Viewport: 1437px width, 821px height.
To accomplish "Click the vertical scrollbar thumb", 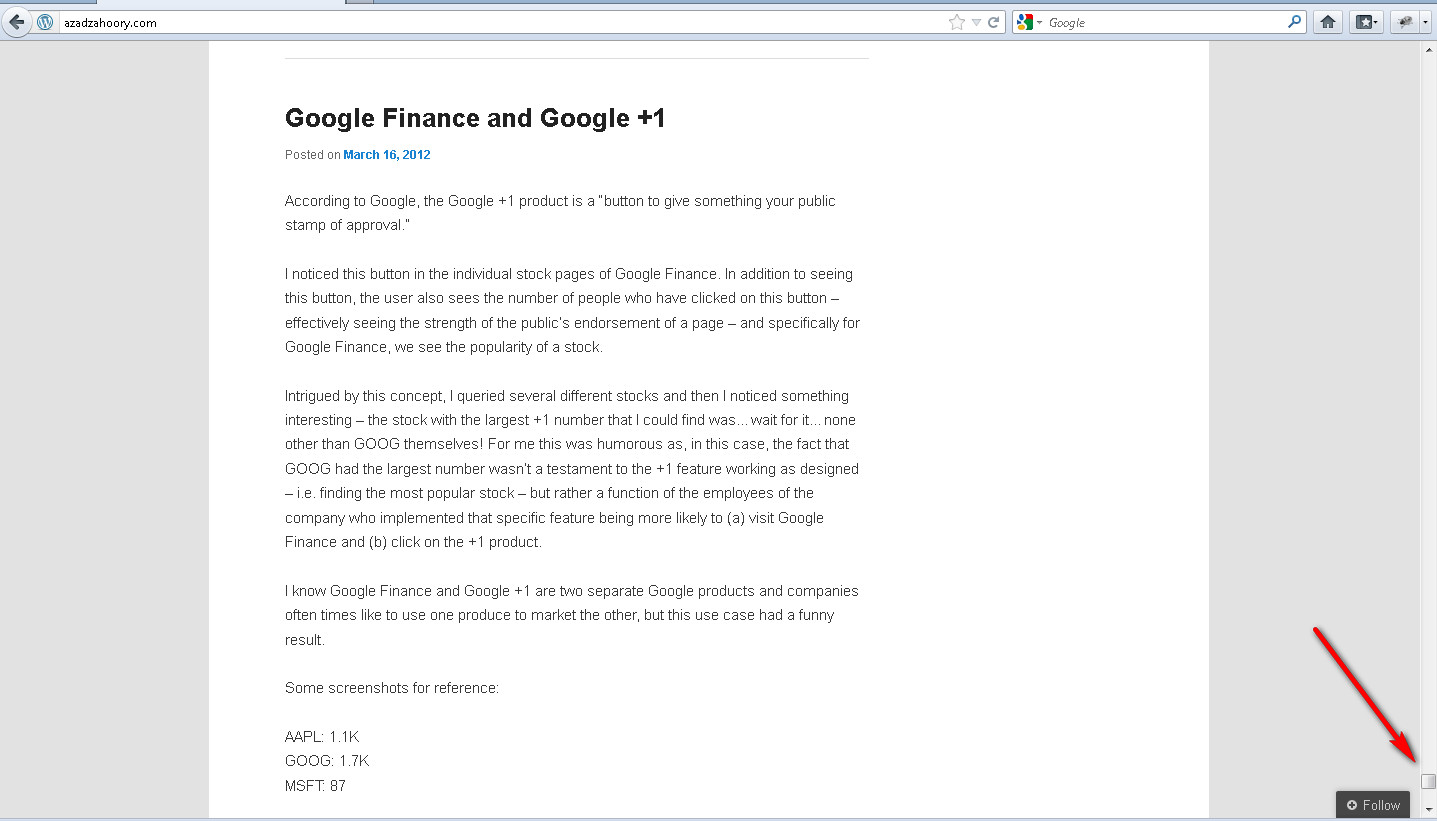I will point(1429,781).
